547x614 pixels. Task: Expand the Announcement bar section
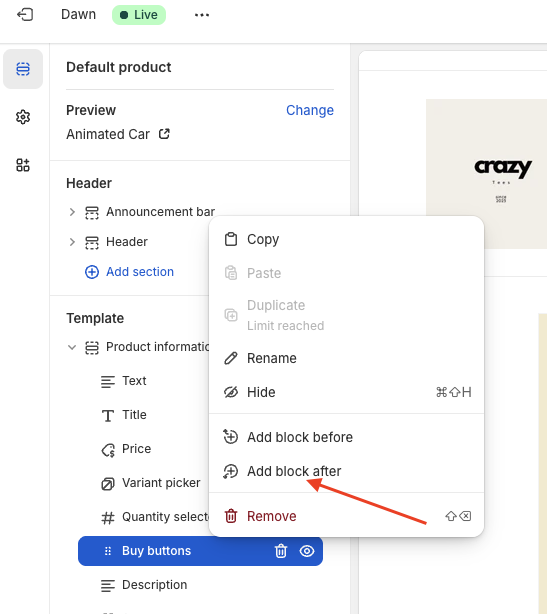pyautogui.click(x=72, y=212)
